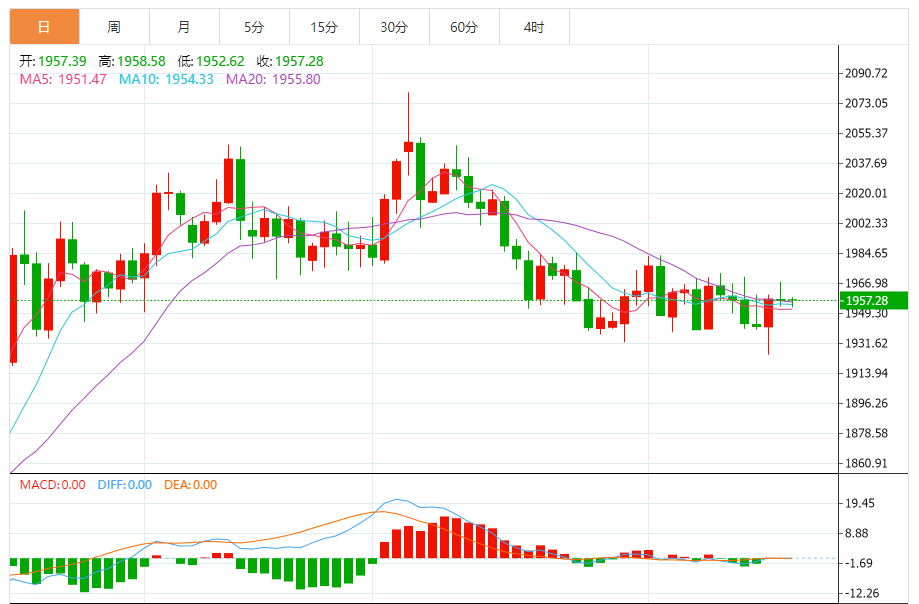
Task: Select the 日 daily chart tab
Action: click(45, 27)
